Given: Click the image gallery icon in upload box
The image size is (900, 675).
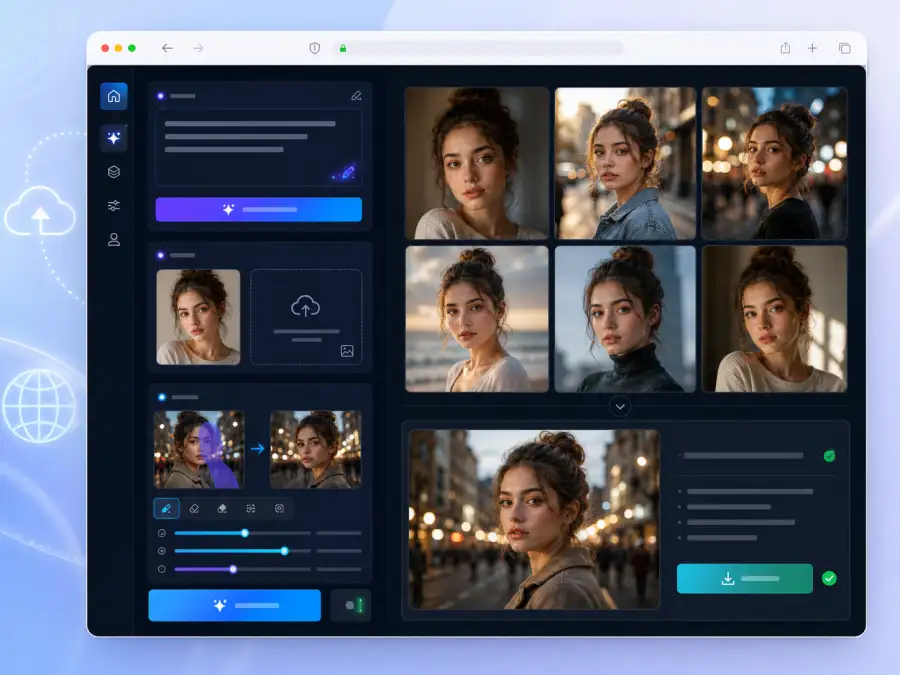Looking at the screenshot, I should (x=347, y=351).
